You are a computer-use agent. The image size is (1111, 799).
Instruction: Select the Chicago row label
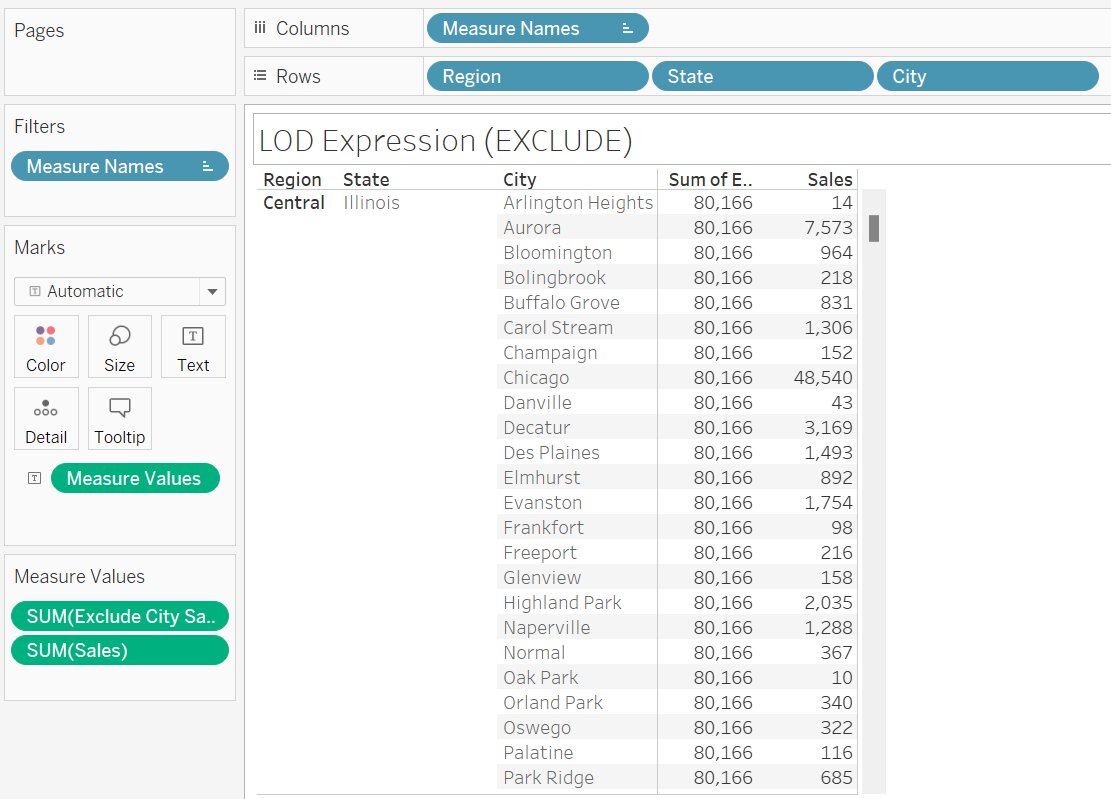pyautogui.click(x=536, y=378)
